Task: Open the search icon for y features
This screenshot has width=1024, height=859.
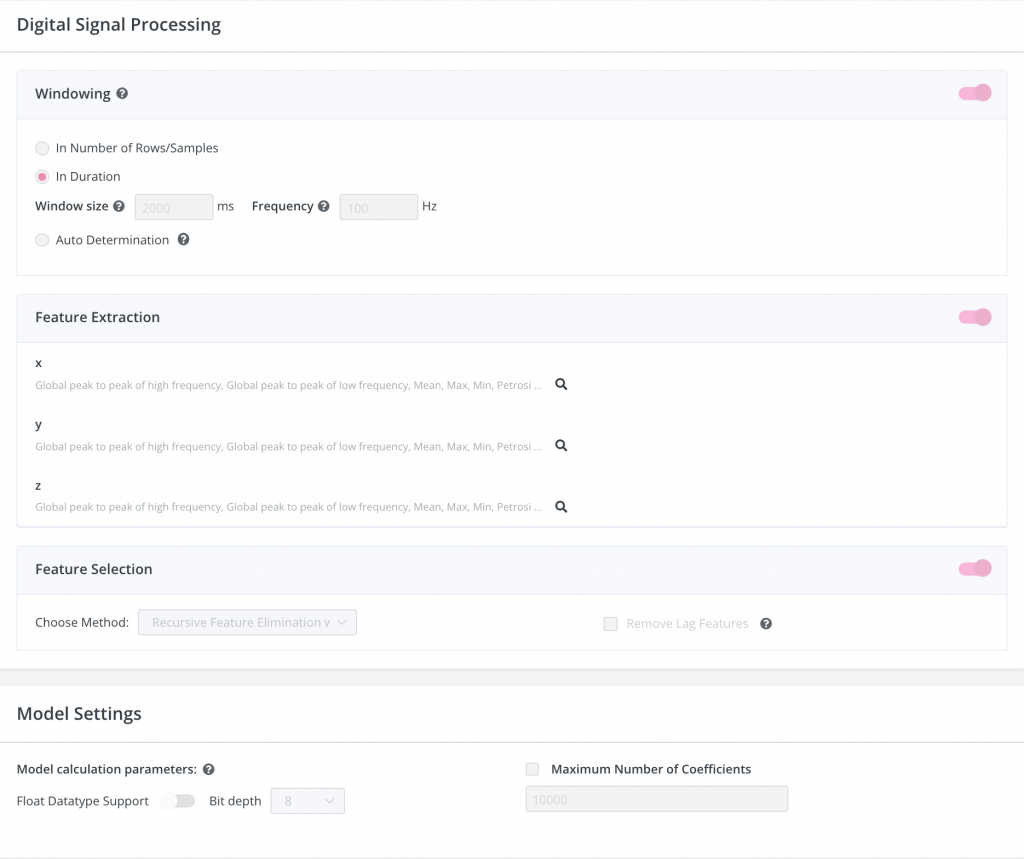Action: (x=561, y=446)
